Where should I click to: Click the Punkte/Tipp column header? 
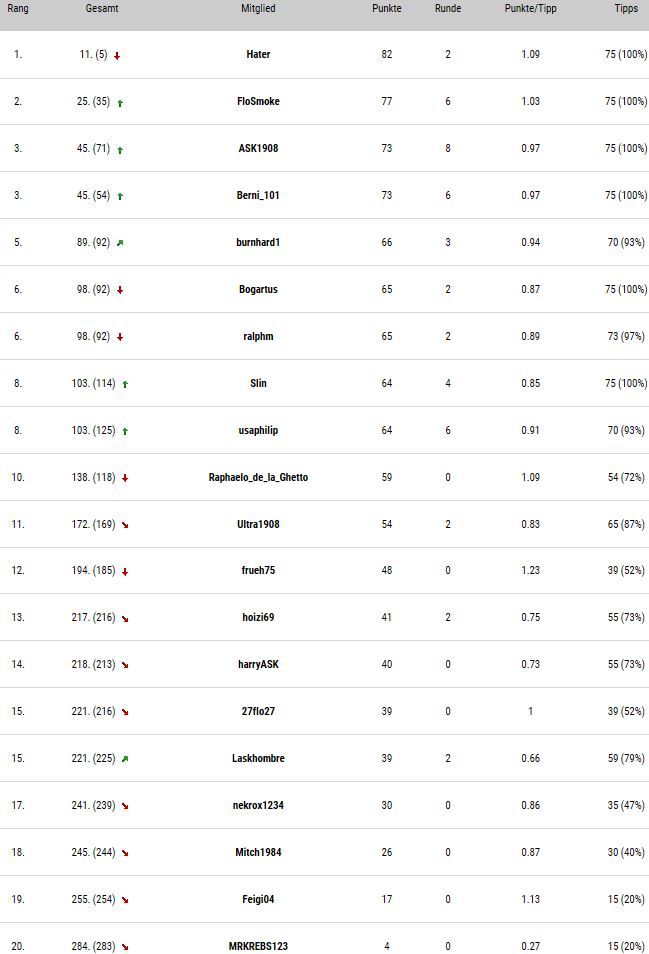530,9
